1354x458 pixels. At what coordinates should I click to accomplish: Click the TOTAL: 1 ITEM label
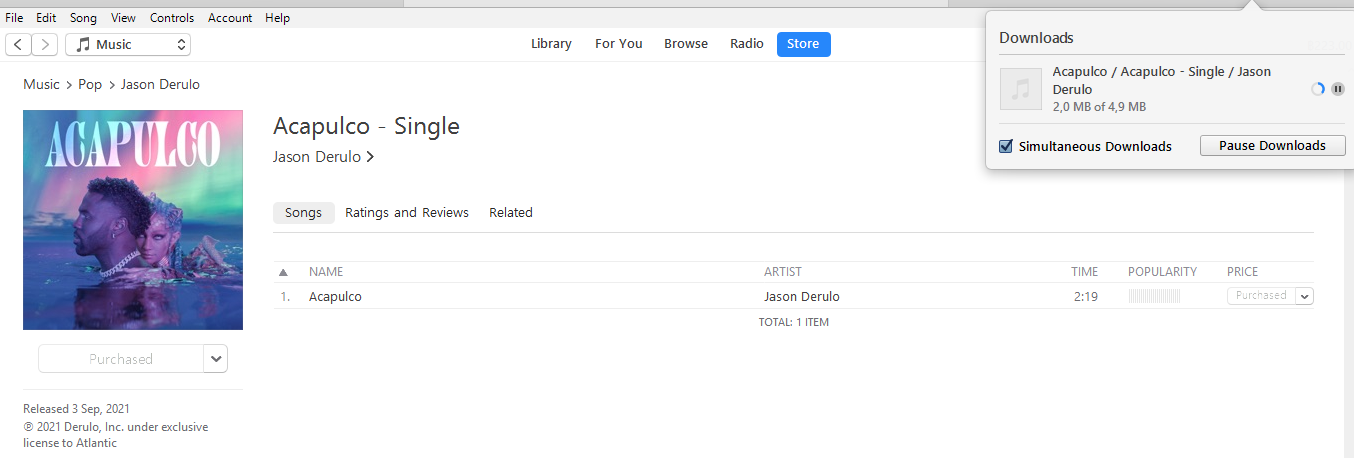[x=794, y=322]
